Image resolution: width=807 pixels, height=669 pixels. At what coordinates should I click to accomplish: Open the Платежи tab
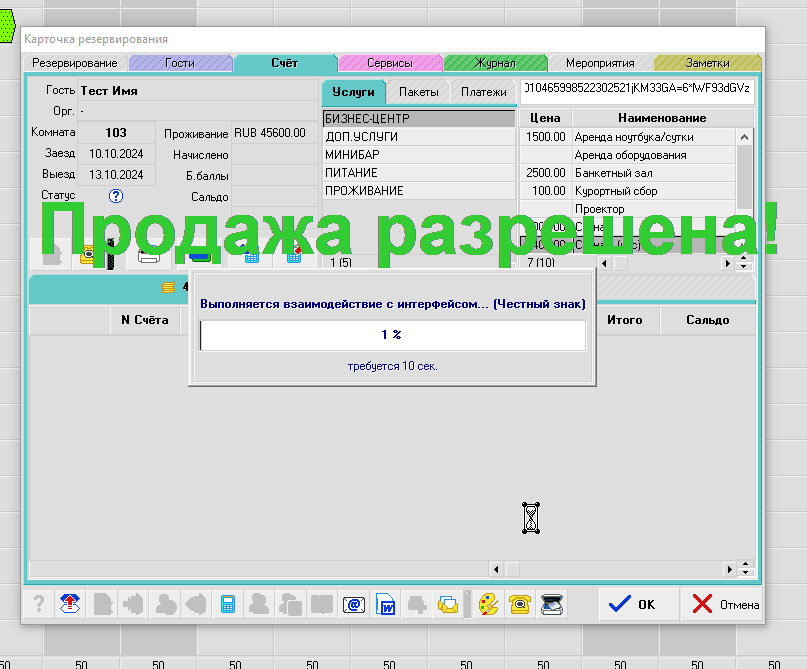(x=483, y=92)
